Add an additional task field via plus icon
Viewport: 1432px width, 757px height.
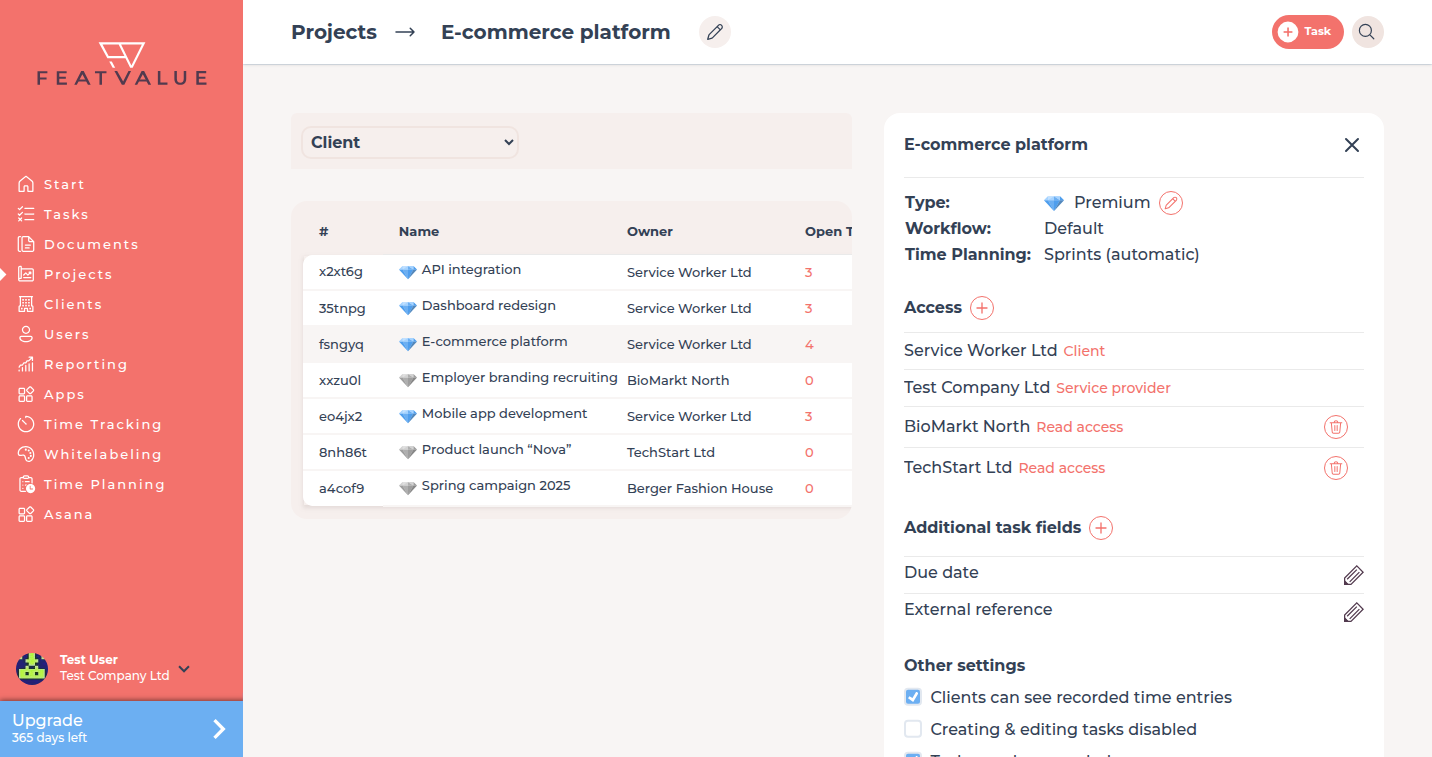(x=1101, y=528)
